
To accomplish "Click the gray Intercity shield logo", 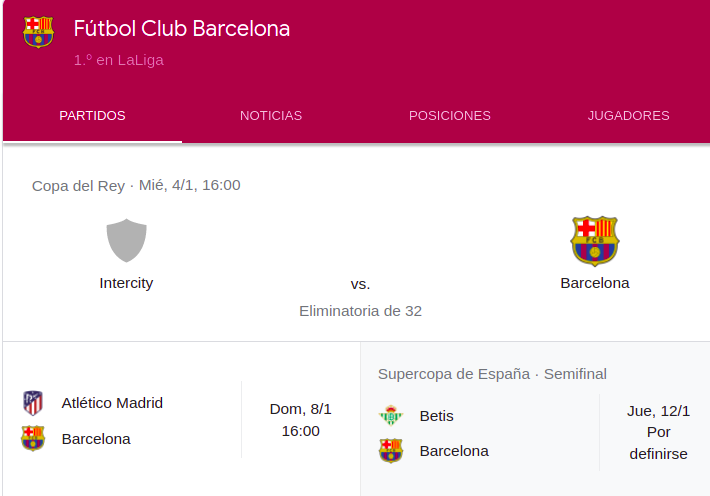I will [x=126, y=240].
